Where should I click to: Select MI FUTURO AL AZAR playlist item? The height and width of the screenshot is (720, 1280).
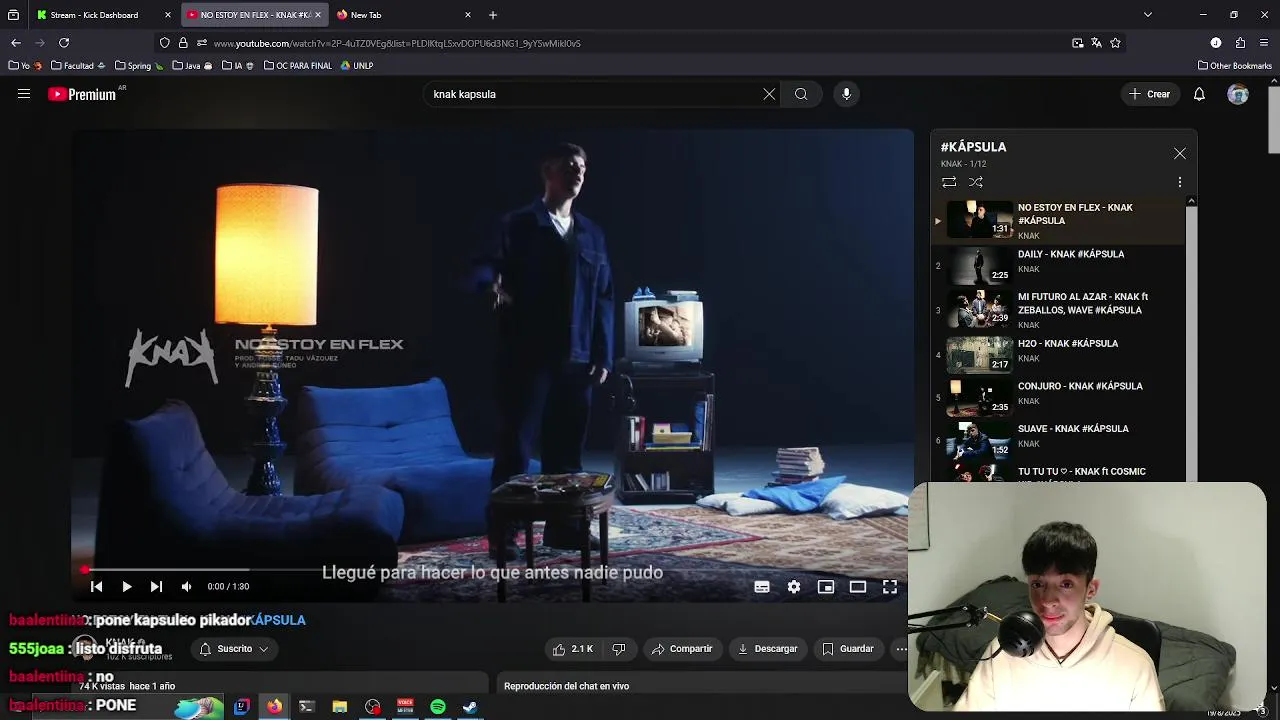[1058, 309]
